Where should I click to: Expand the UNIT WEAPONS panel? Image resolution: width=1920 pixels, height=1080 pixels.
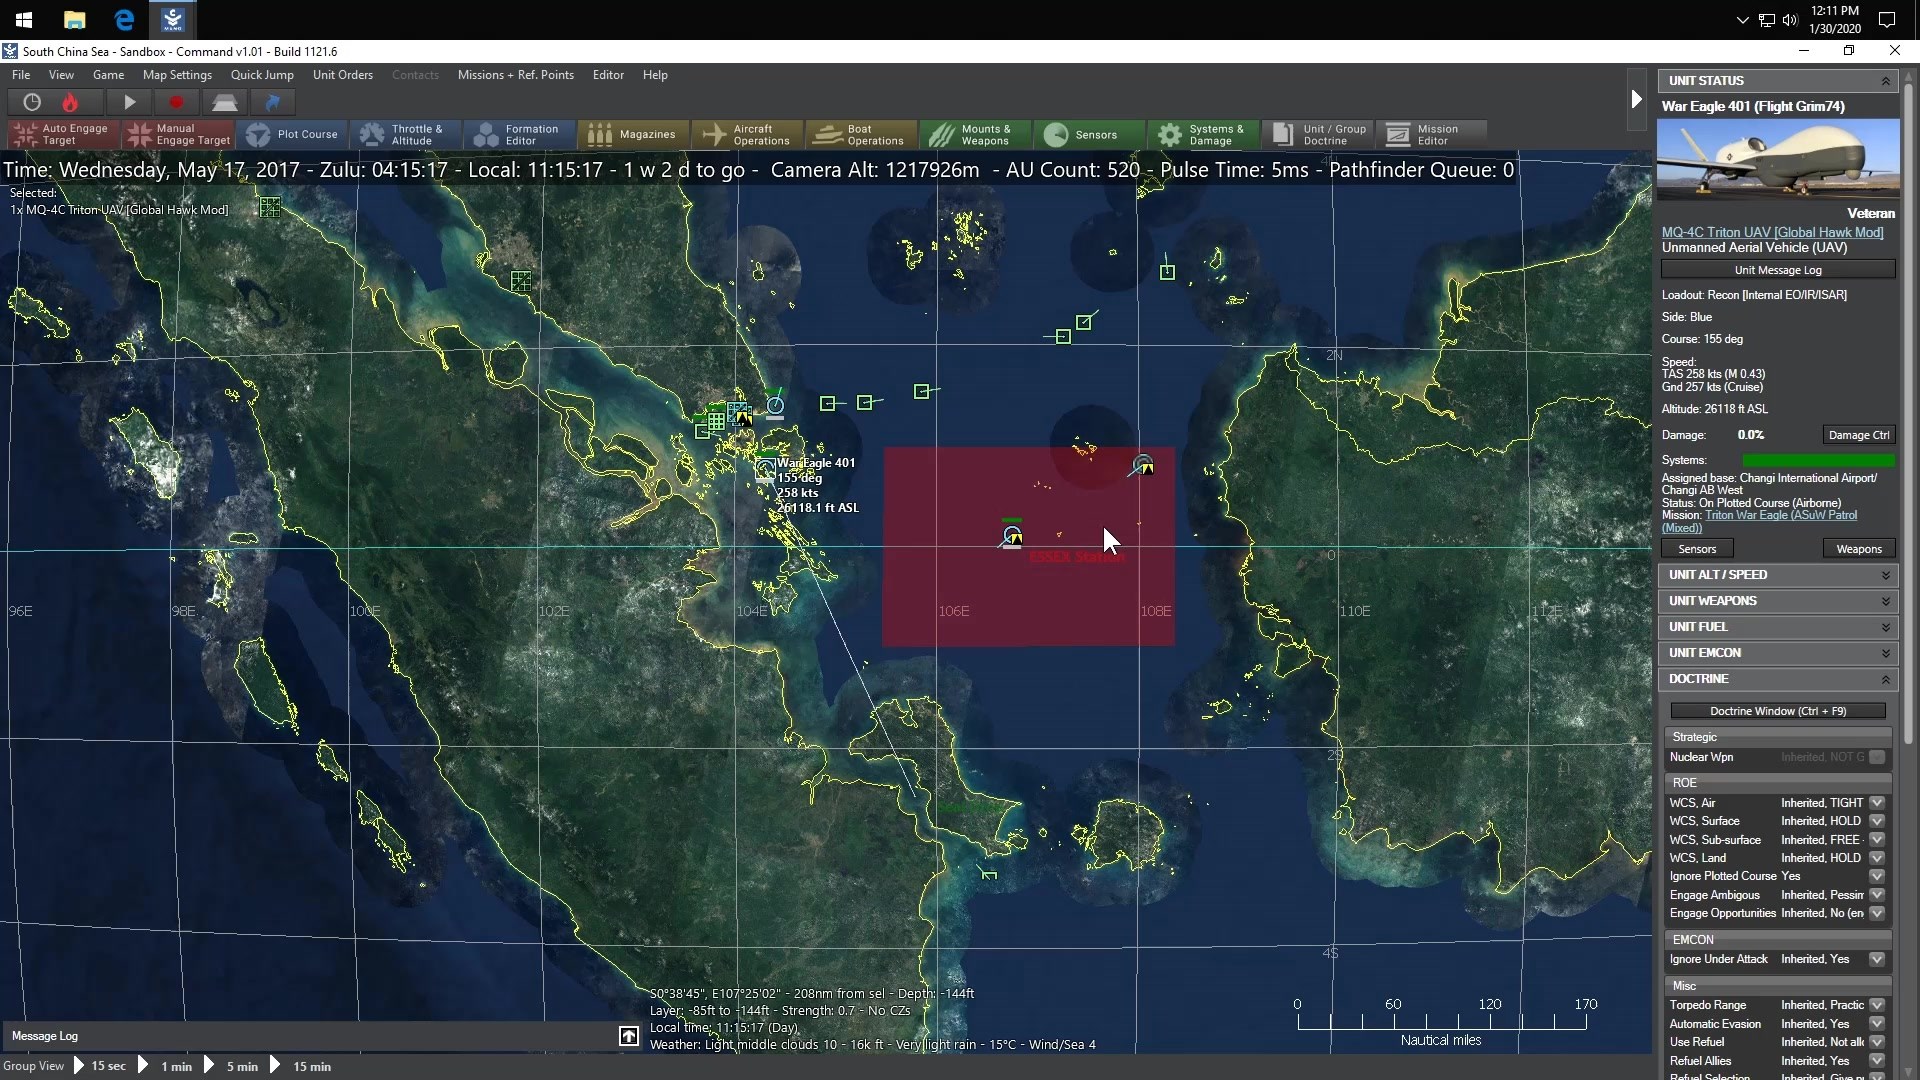pos(1885,601)
